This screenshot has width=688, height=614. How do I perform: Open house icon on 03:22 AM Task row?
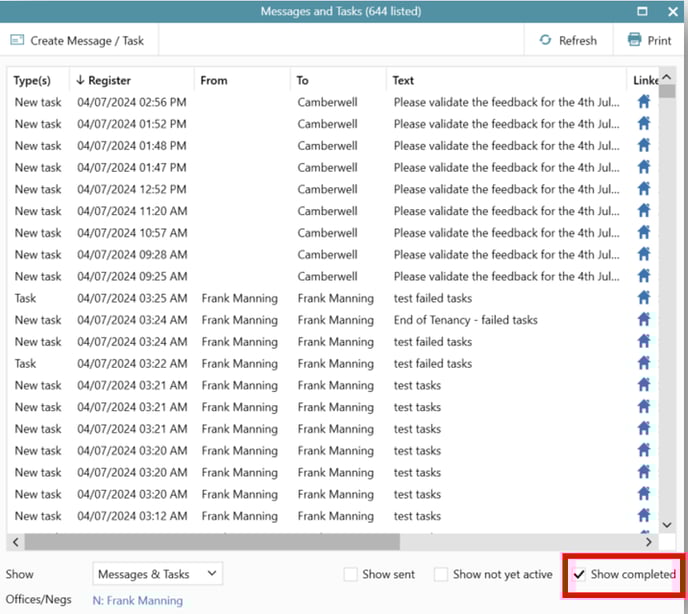(x=644, y=363)
